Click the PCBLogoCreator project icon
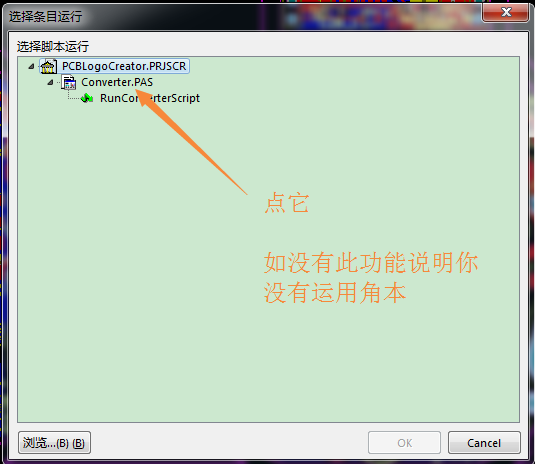Viewport: 535px width, 464px height. click(48, 66)
